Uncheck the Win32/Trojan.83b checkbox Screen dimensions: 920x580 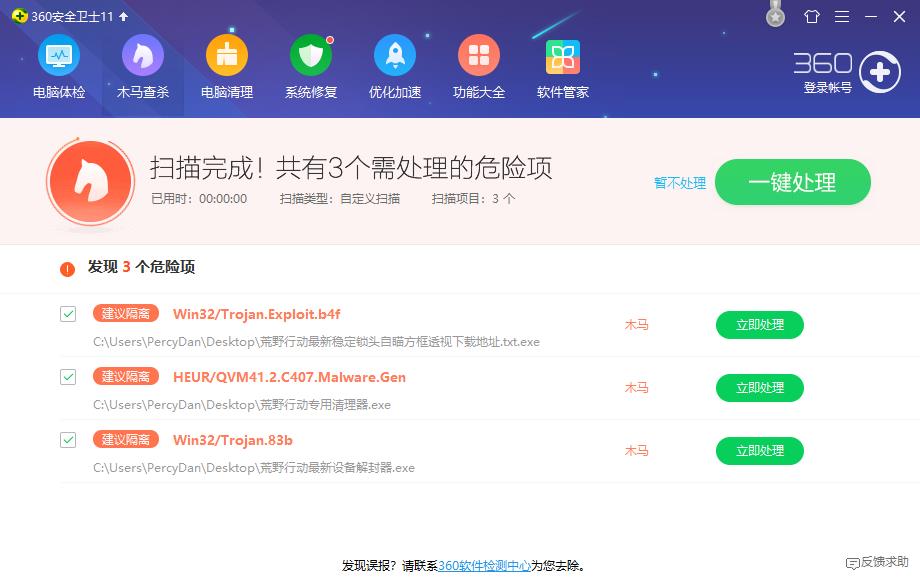click(x=68, y=439)
